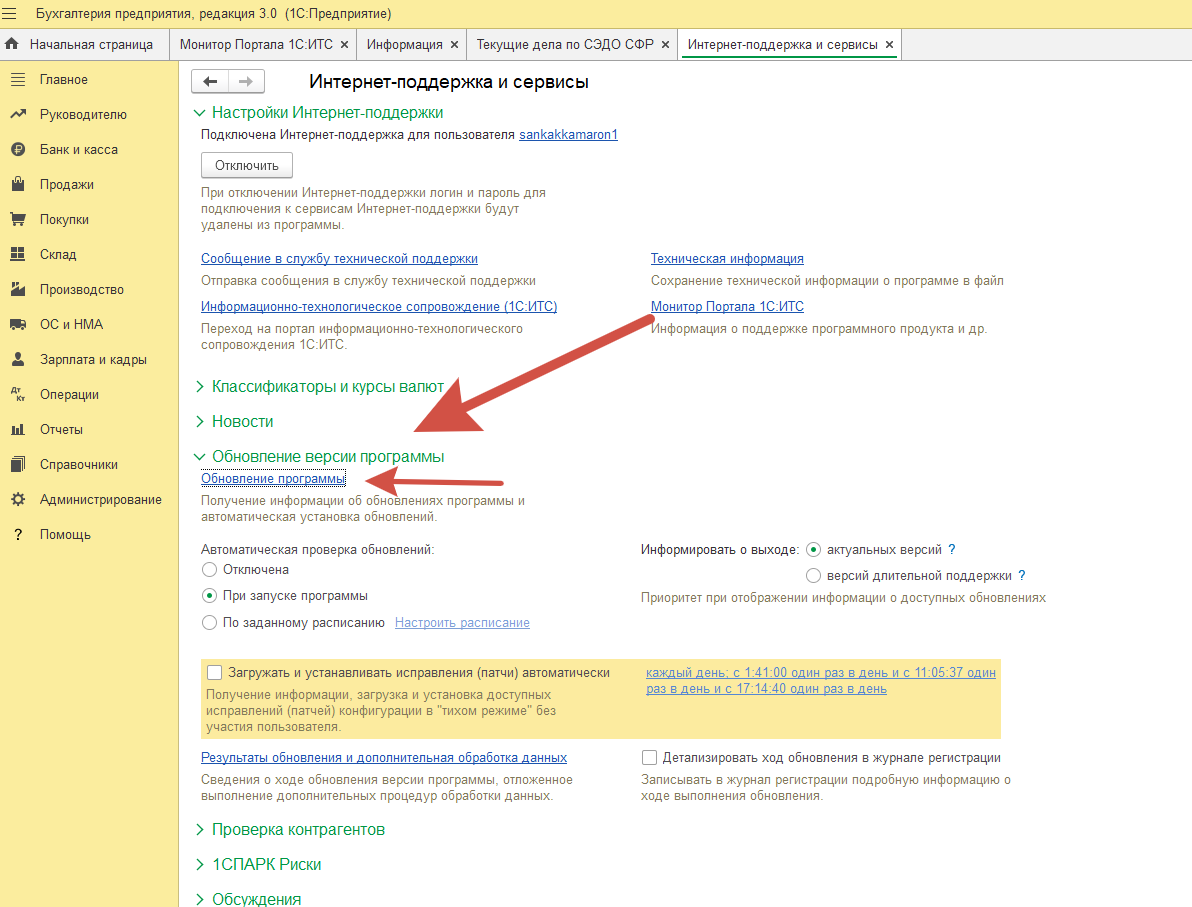Click the Отключить button
The height and width of the screenshot is (907, 1192).
tap(247, 165)
